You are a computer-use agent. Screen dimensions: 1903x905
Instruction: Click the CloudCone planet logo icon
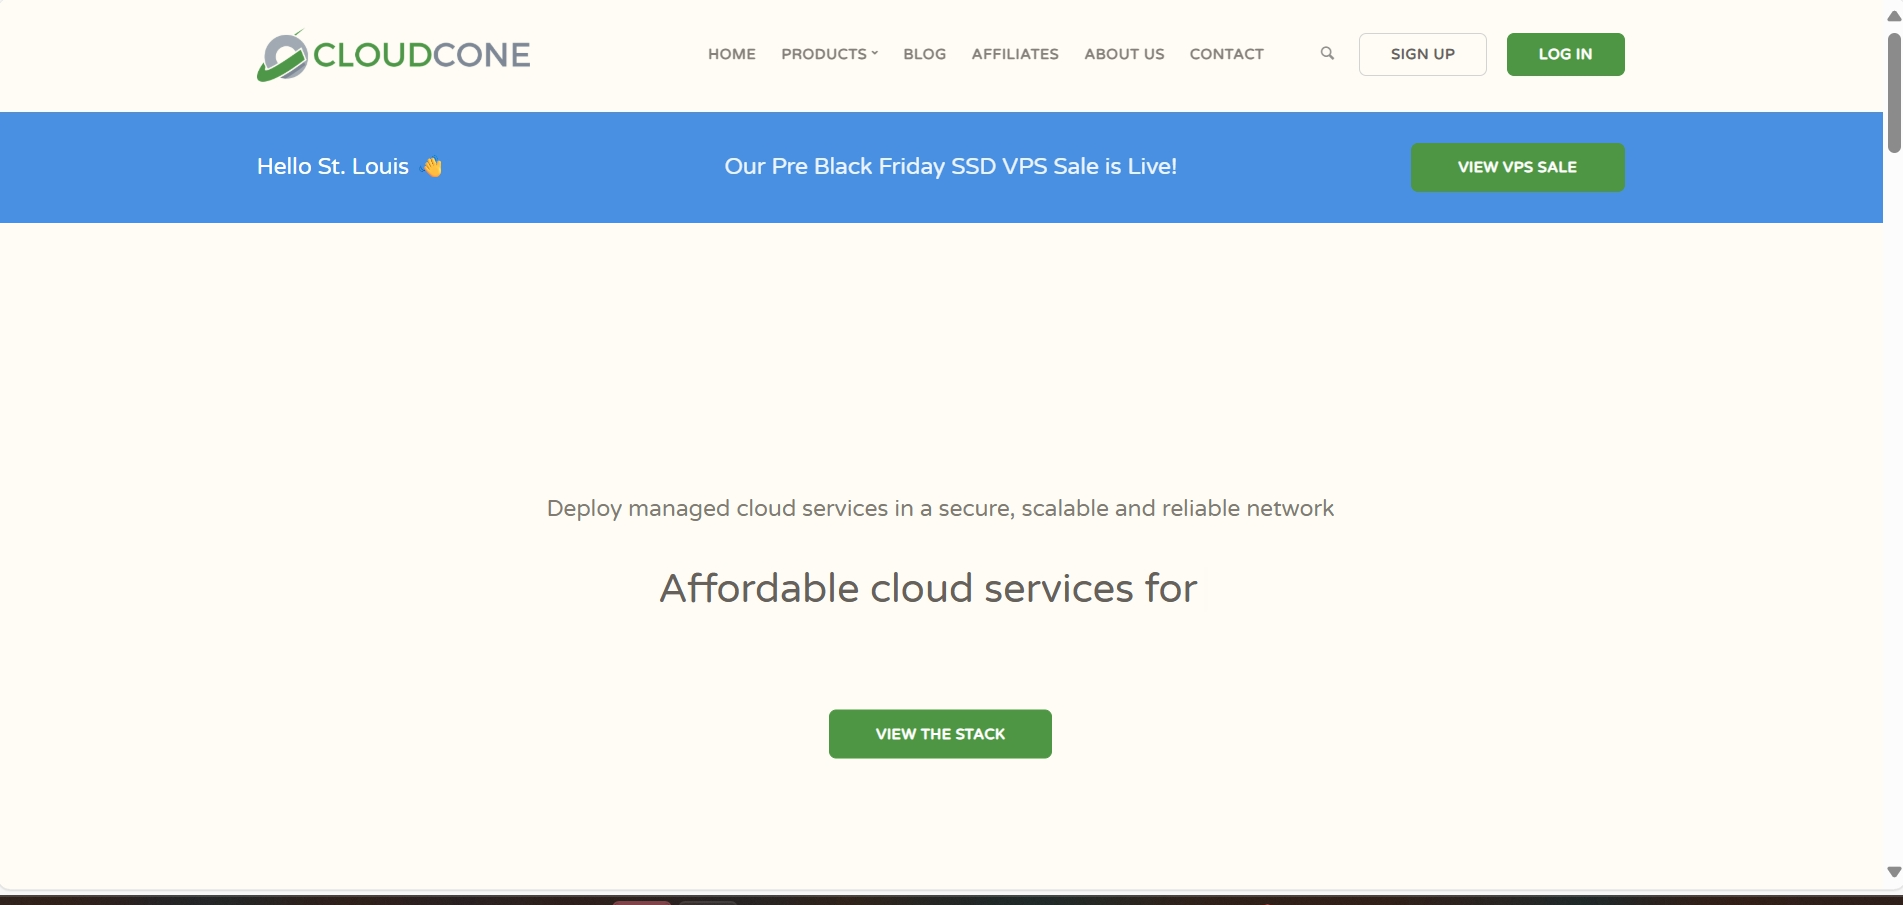tap(281, 56)
